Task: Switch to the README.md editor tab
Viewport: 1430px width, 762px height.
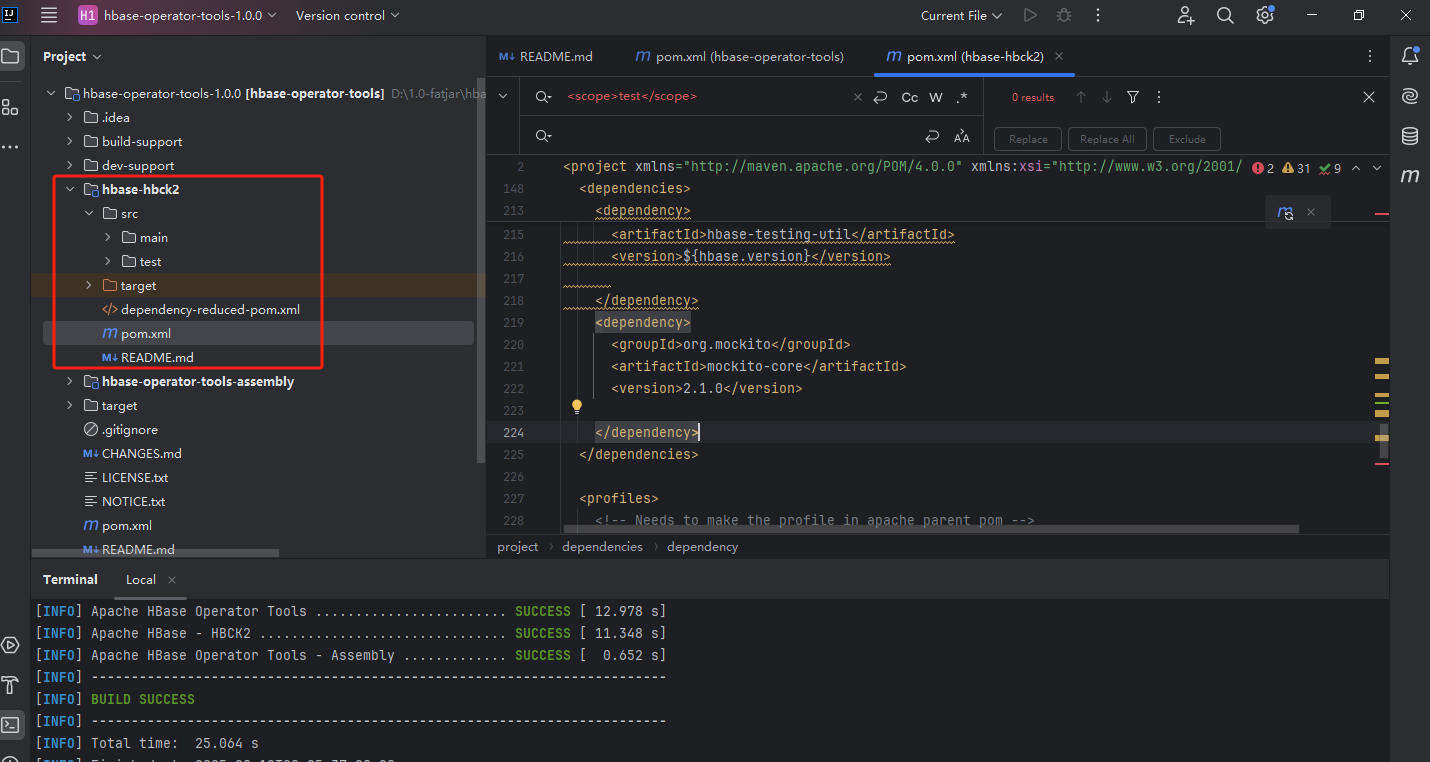Action: point(546,57)
